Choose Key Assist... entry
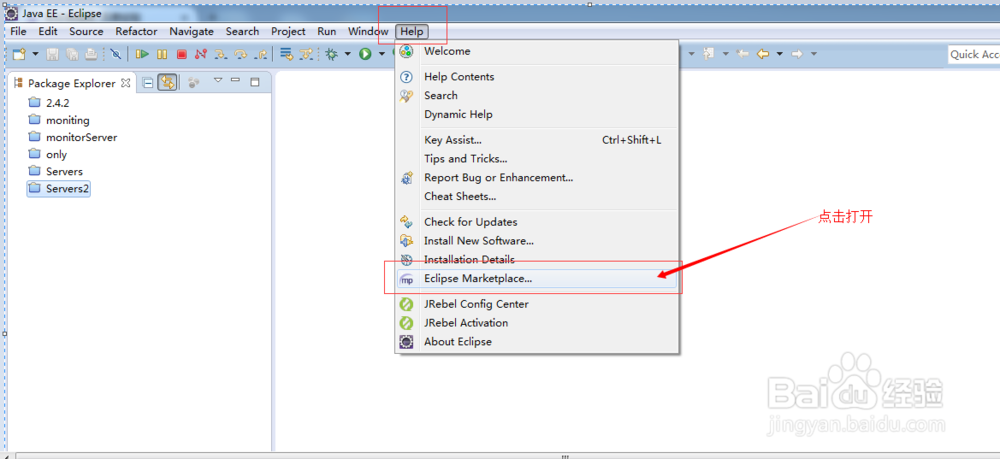The width and height of the screenshot is (1000, 459). click(537, 140)
